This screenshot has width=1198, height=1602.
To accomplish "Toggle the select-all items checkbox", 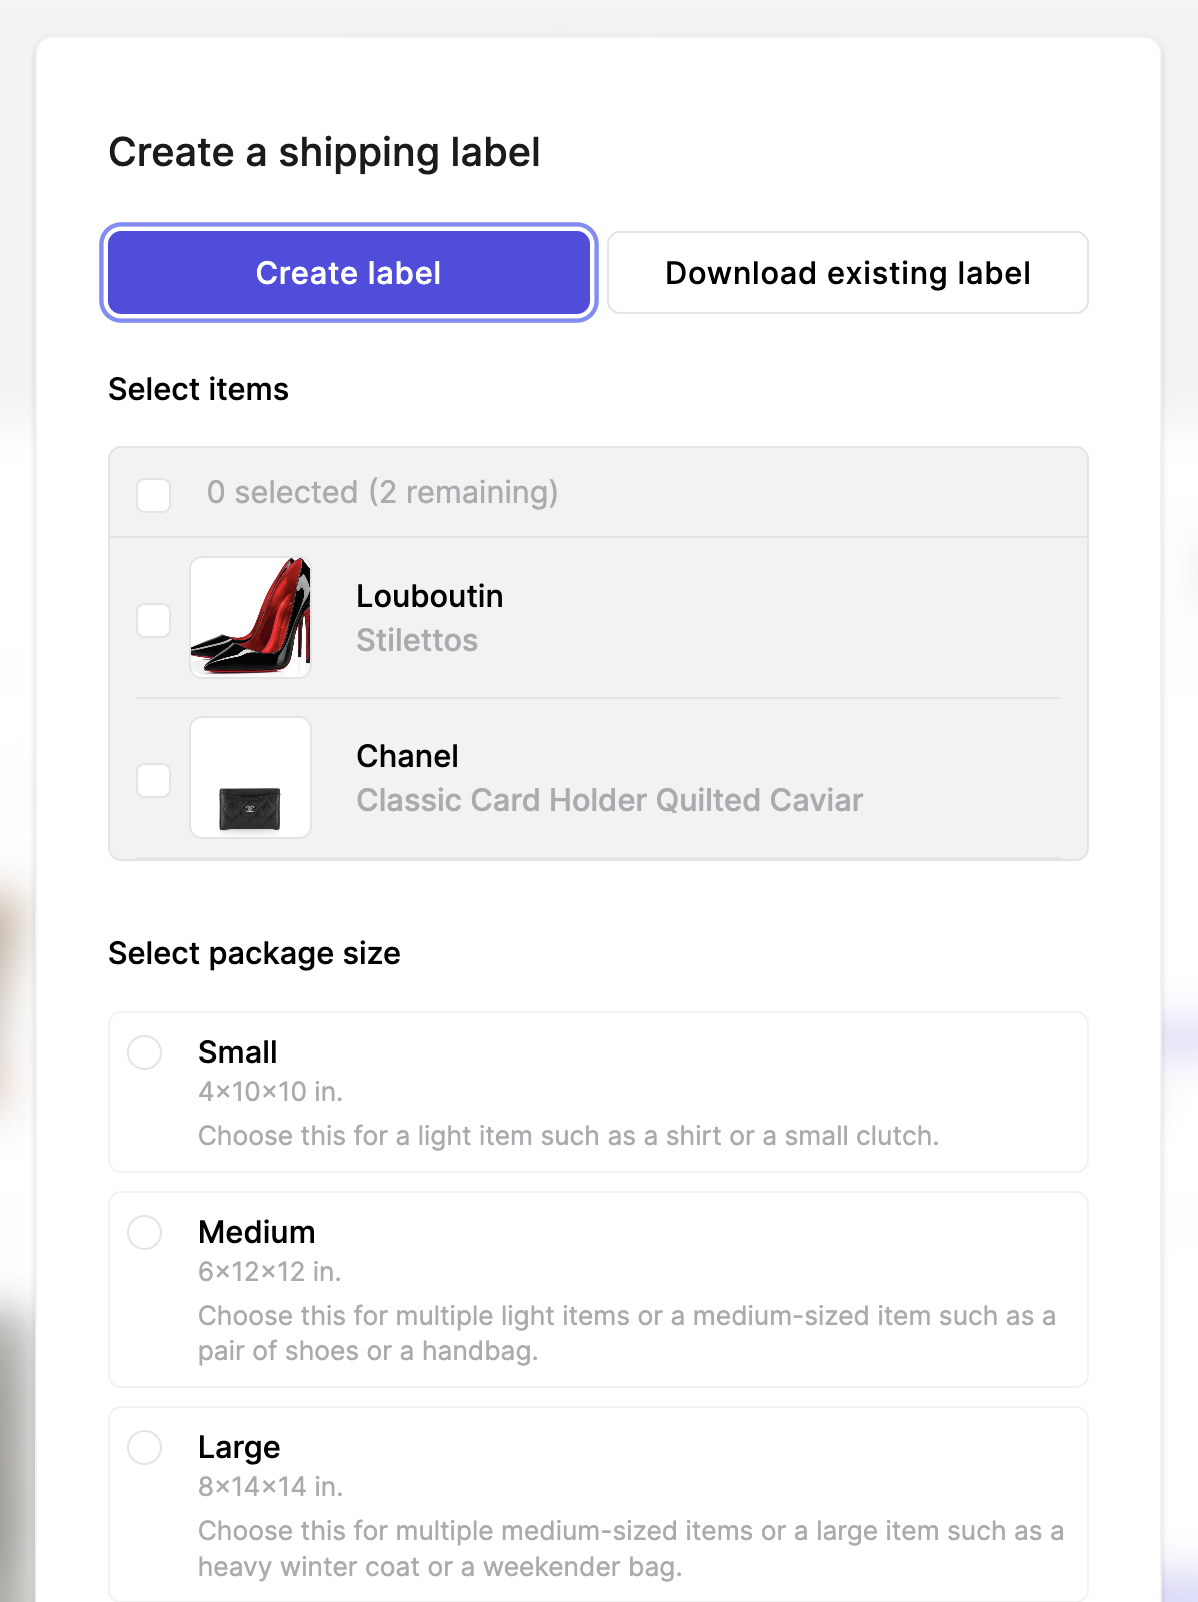I will (x=154, y=494).
